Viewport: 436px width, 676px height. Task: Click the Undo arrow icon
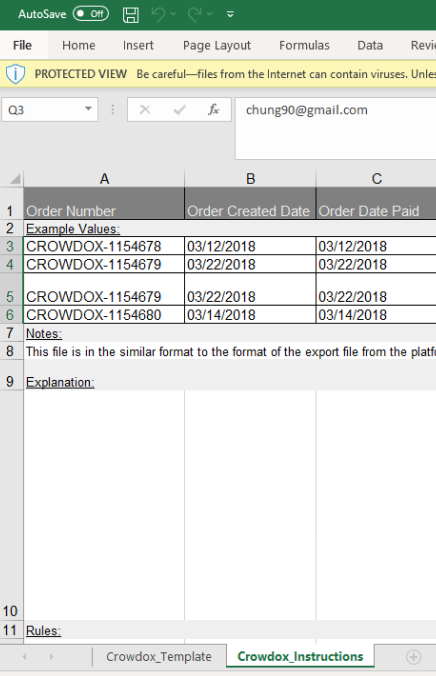(158, 15)
